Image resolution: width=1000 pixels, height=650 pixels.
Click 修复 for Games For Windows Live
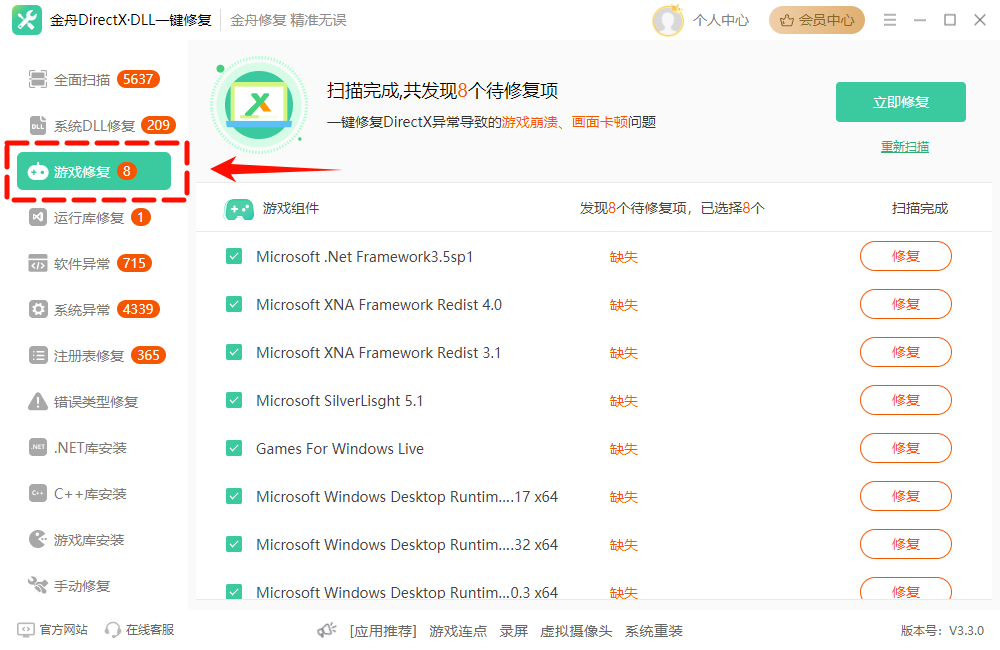[906, 448]
